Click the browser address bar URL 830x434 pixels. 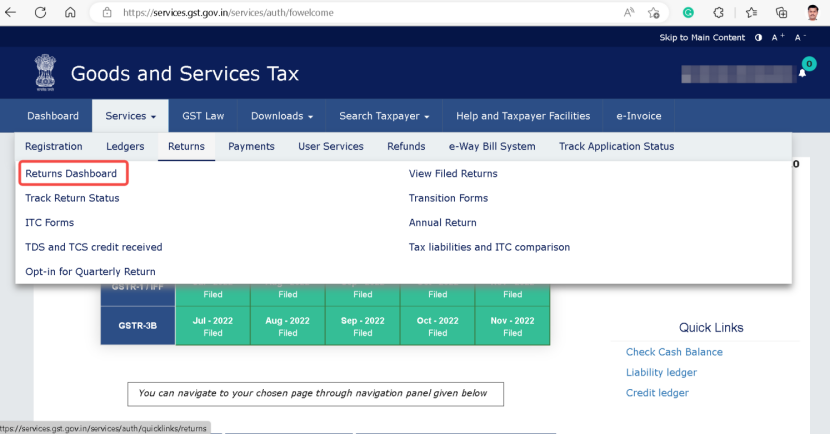(300, 13)
